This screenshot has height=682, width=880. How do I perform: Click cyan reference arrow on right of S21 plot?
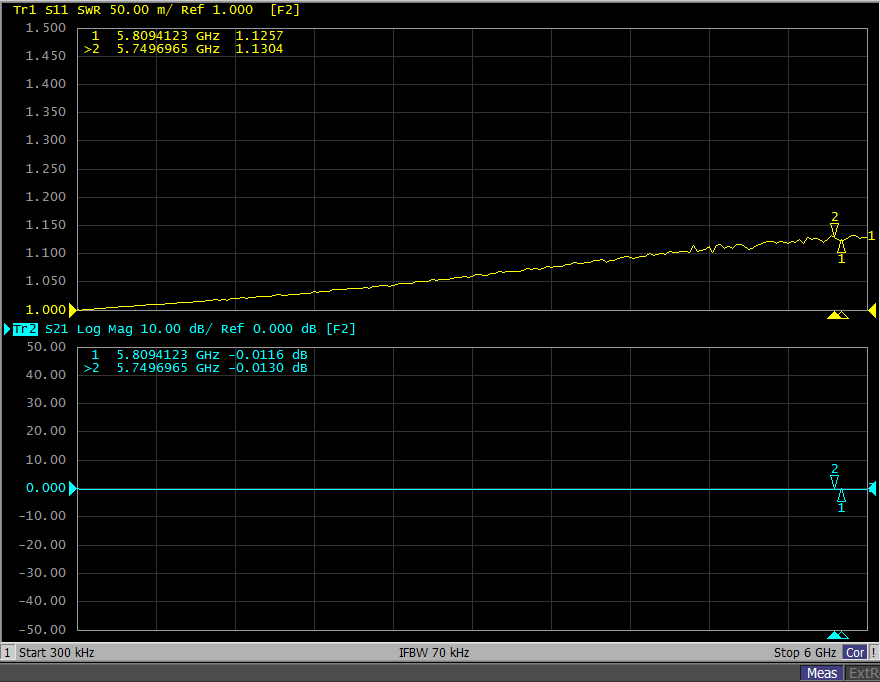[x=872, y=488]
